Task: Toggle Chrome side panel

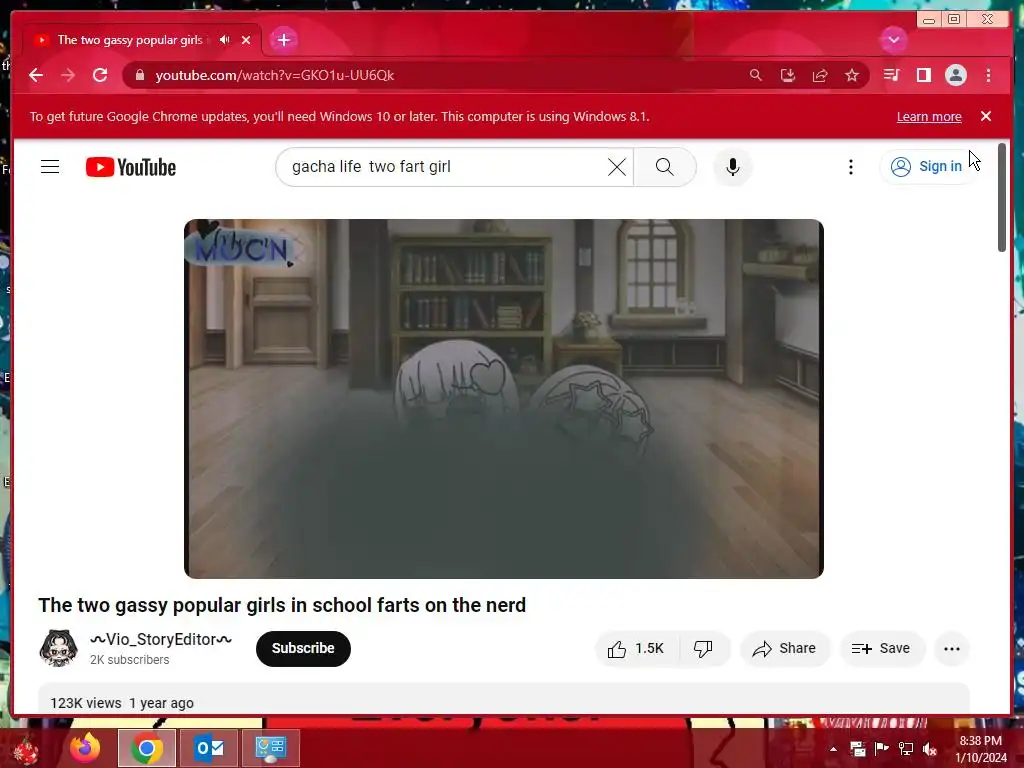Action: (x=923, y=75)
